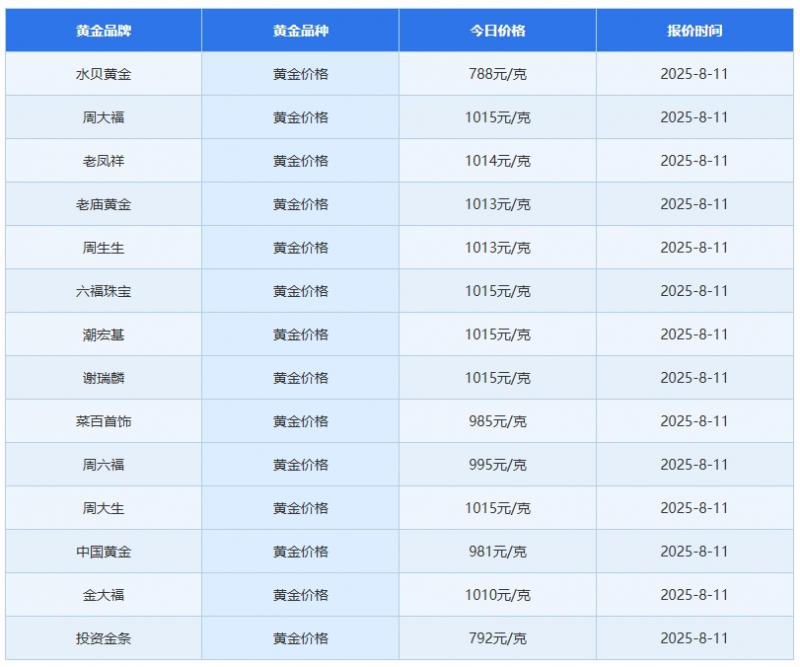Click 黄金价格 cell in 老凤祥 row
This screenshot has width=800, height=667.
(x=301, y=161)
